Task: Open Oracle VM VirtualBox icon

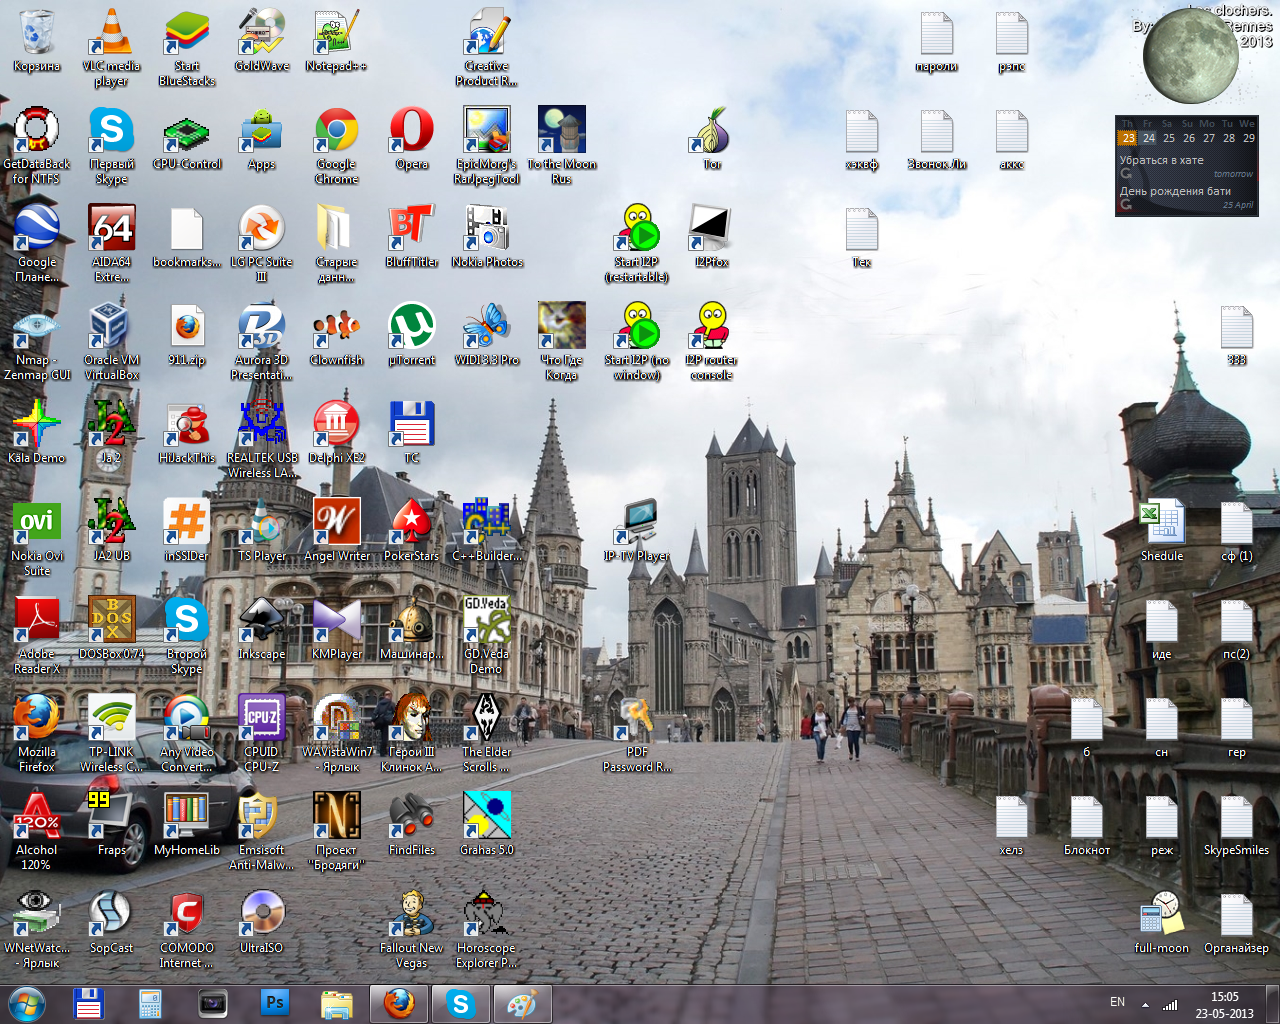Action: click(x=111, y=341)
